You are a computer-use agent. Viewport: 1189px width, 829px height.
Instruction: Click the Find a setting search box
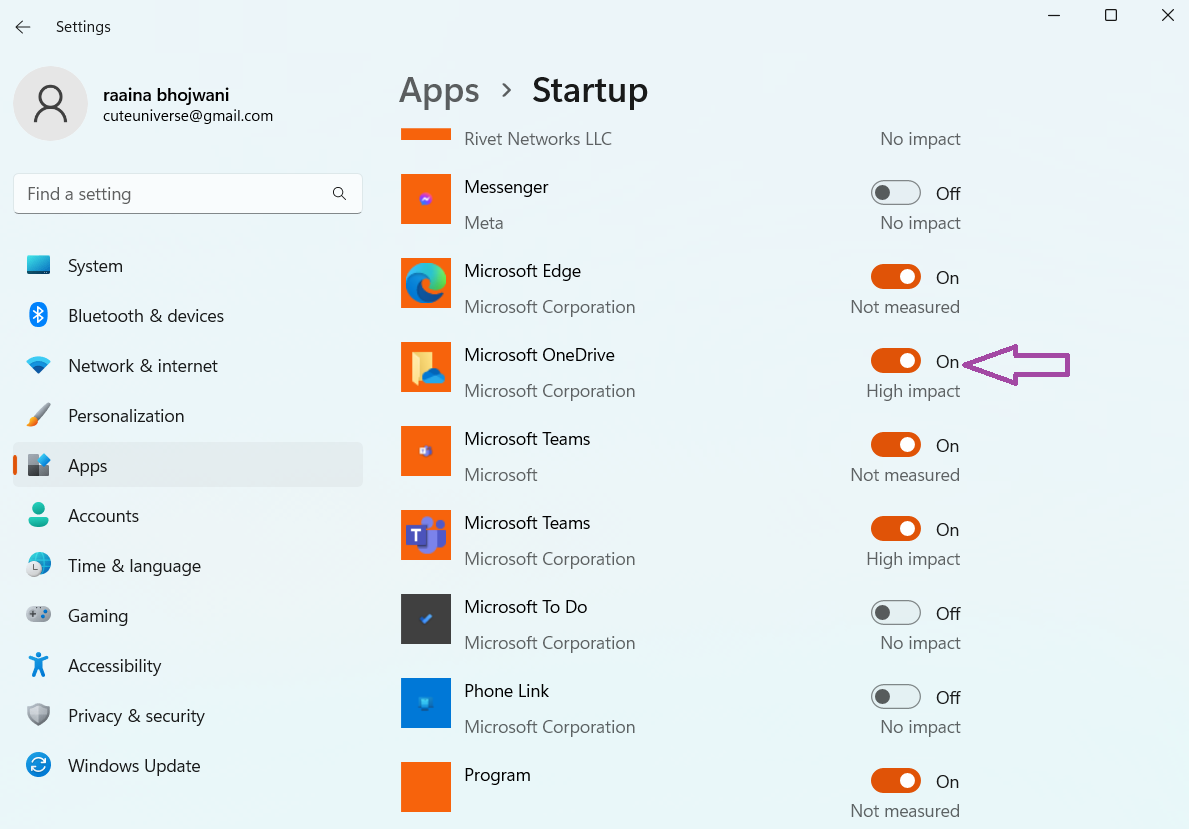[x=175, y=194]
